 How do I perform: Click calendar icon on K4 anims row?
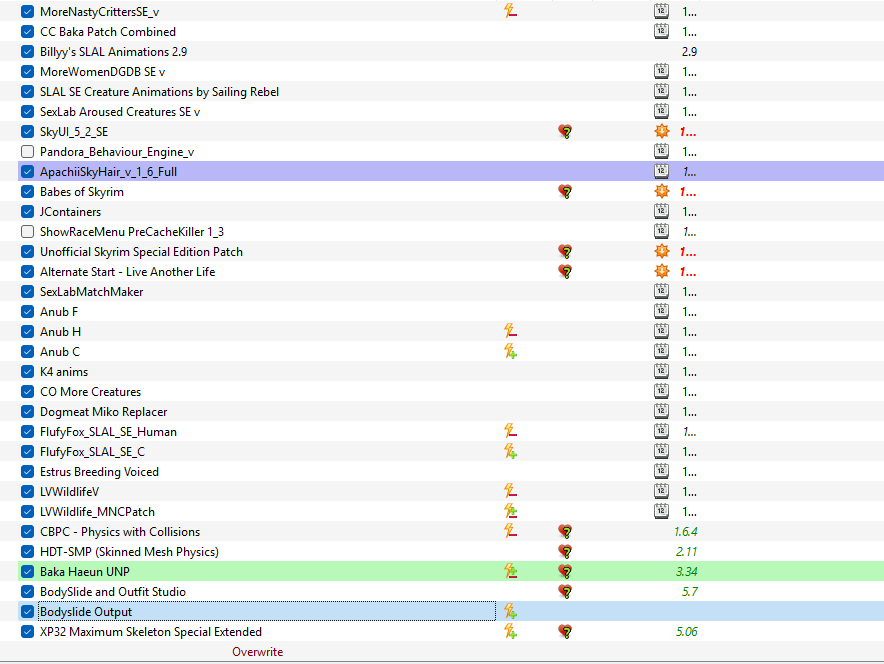click(661, 371)
